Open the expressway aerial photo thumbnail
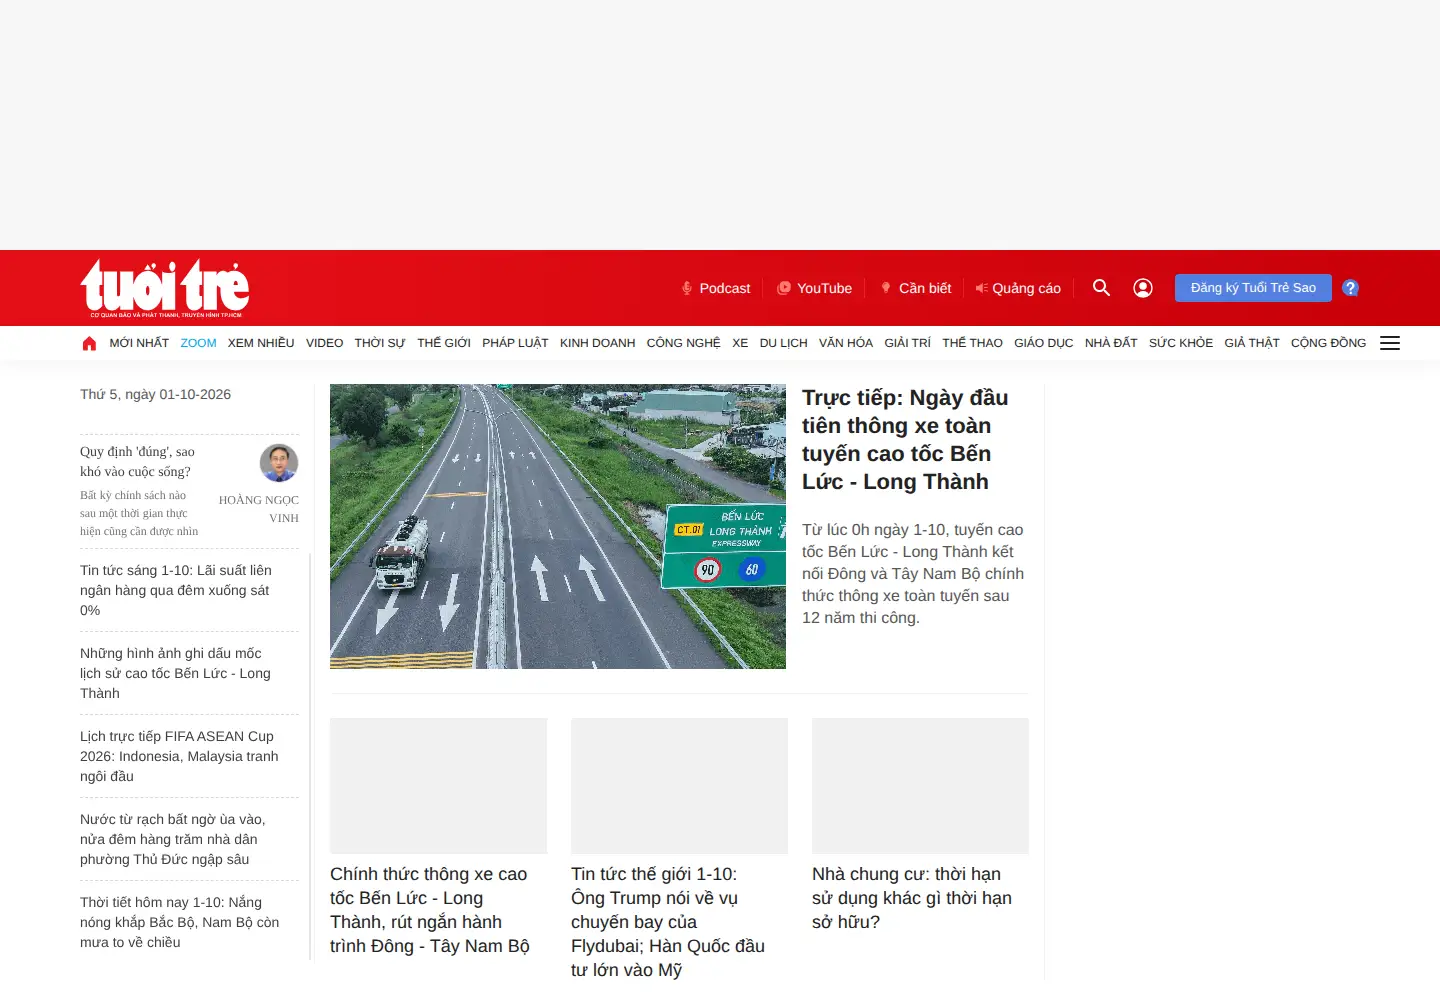Image resolution: width=1440 pixels, height=1000 pixels. click(558, 526)
